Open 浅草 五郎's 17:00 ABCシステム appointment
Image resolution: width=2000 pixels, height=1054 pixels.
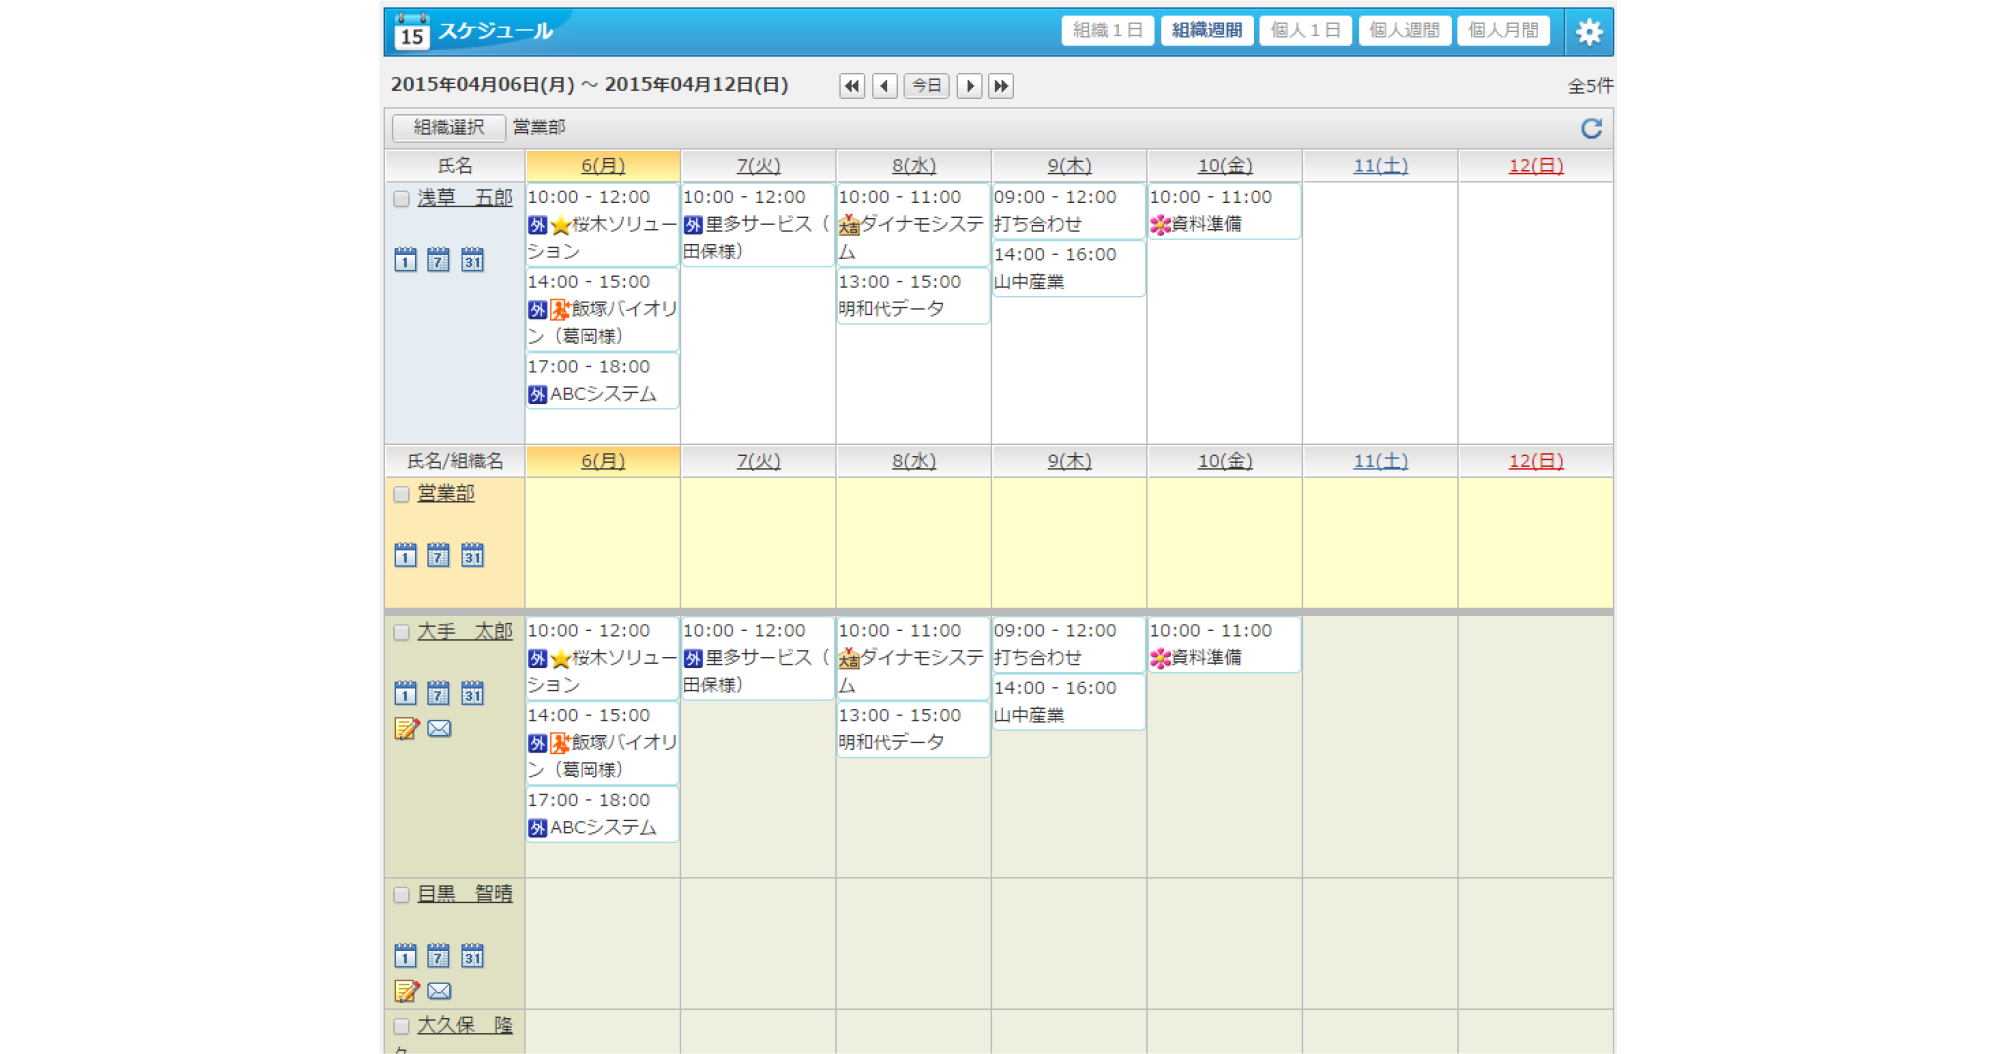pyautogui.click(x=603, y=381)
